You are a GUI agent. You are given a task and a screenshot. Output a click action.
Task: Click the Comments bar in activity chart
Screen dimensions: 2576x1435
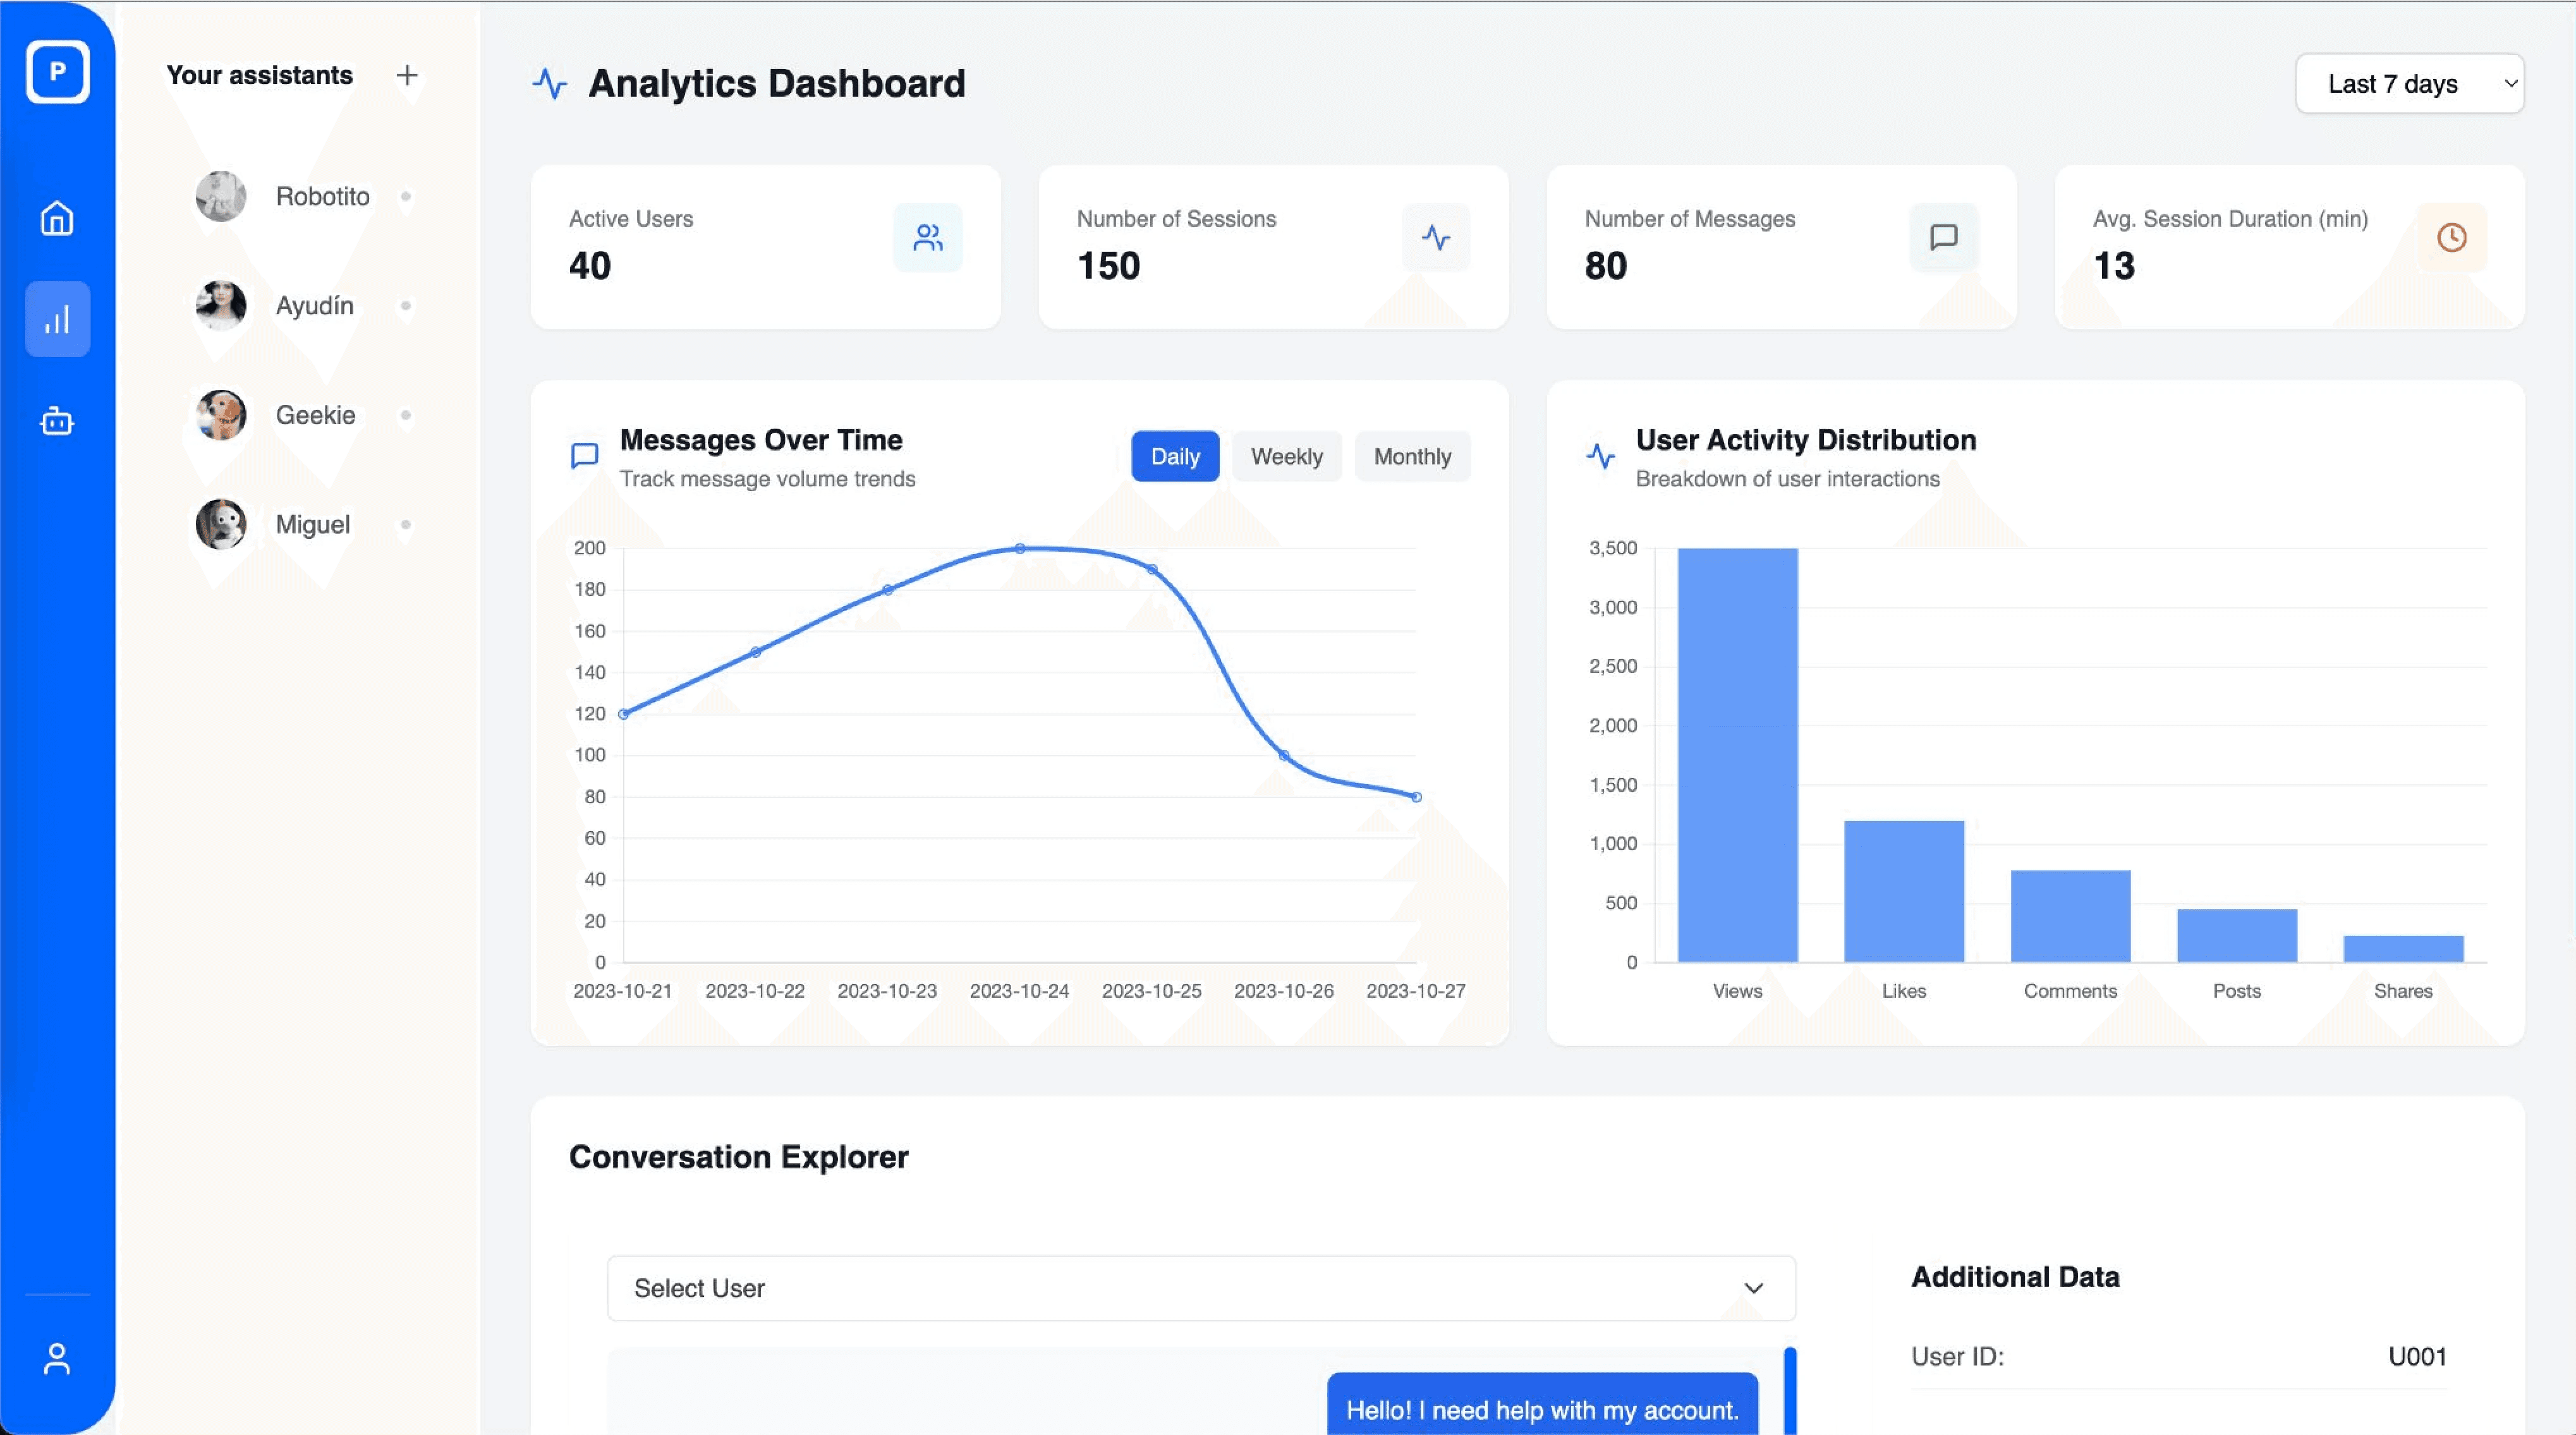(2070, 916)
